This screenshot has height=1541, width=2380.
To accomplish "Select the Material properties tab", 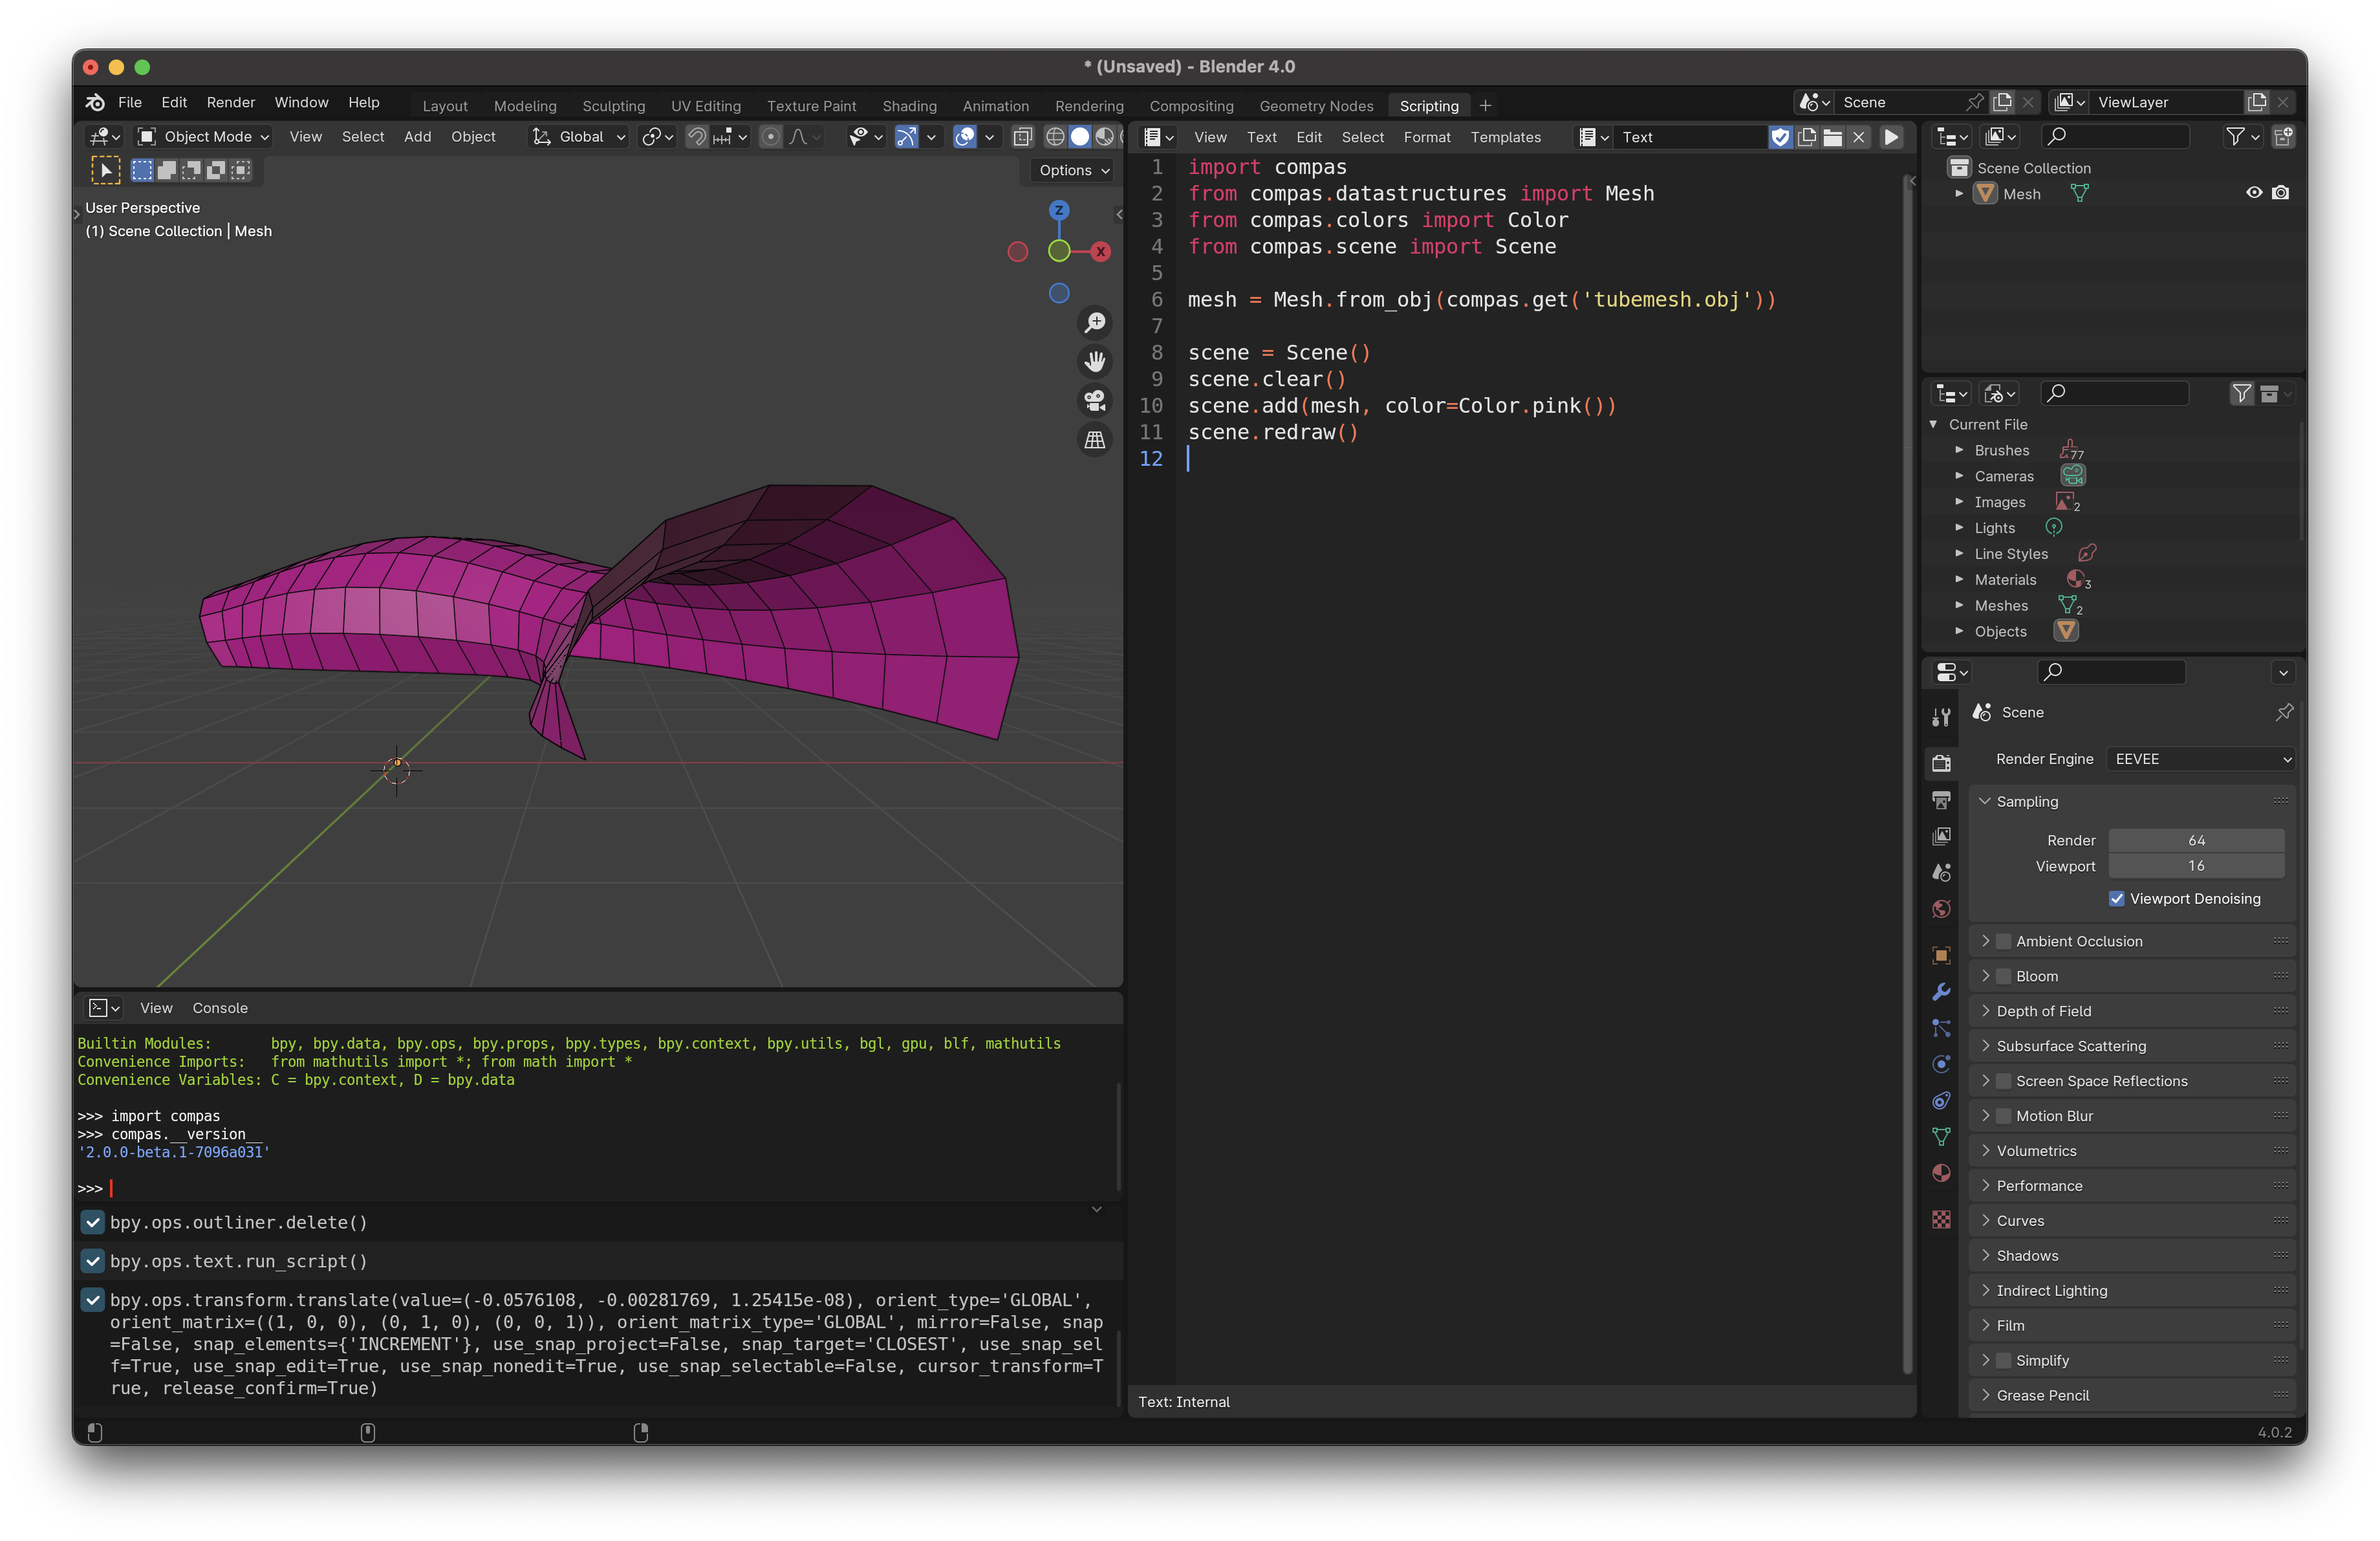I will (1941, 1172).
